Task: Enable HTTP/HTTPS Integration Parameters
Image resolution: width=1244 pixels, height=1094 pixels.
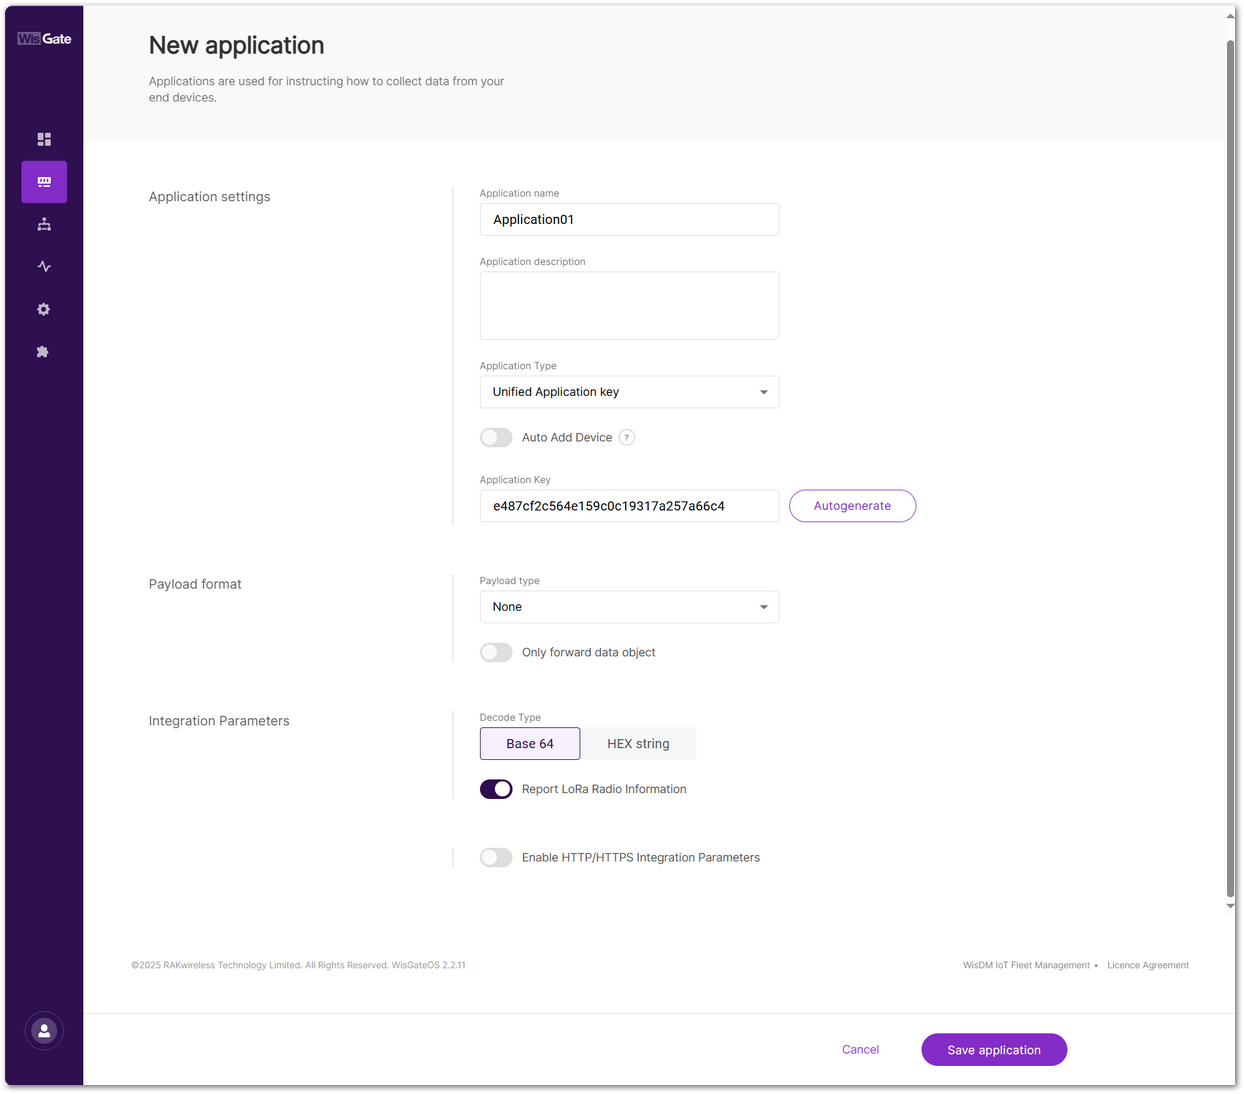Action: coord(496,857)
